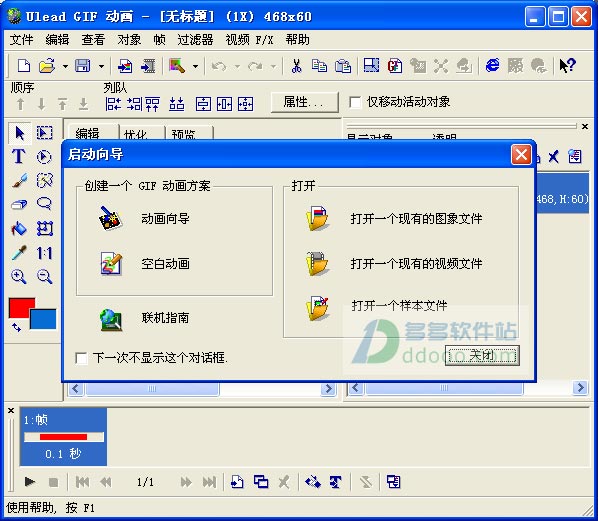Viewport: 598px width, 521px height.
Task: Click the open sample file folder icon
Action: (317, 309)
